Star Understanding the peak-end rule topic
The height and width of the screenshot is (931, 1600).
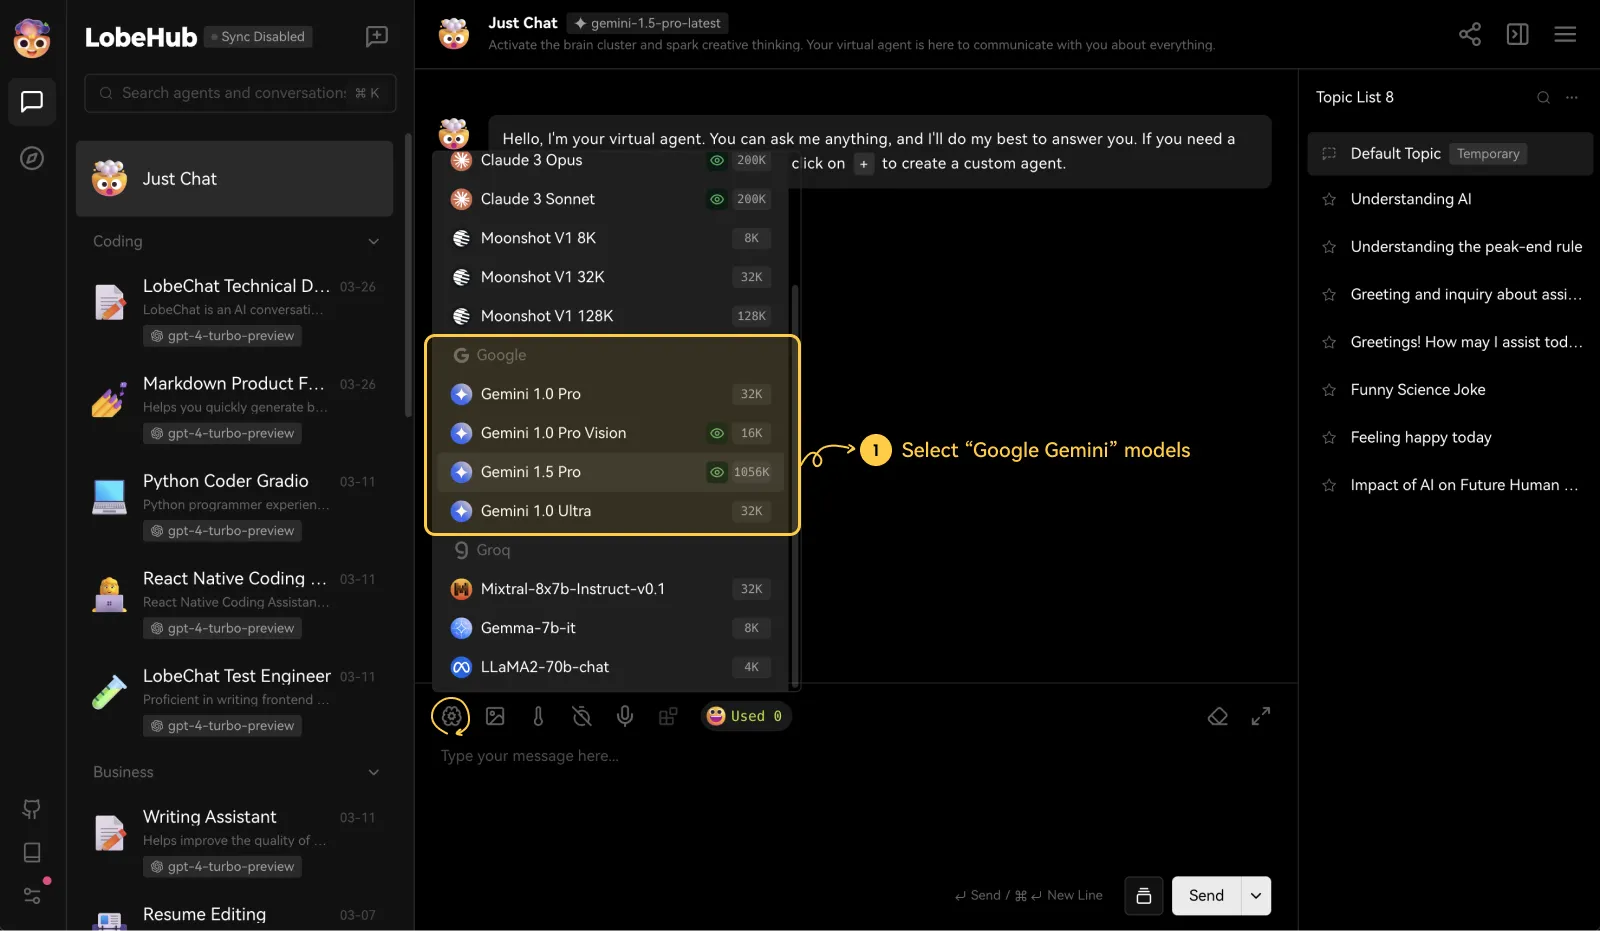tap(1329, 247)
